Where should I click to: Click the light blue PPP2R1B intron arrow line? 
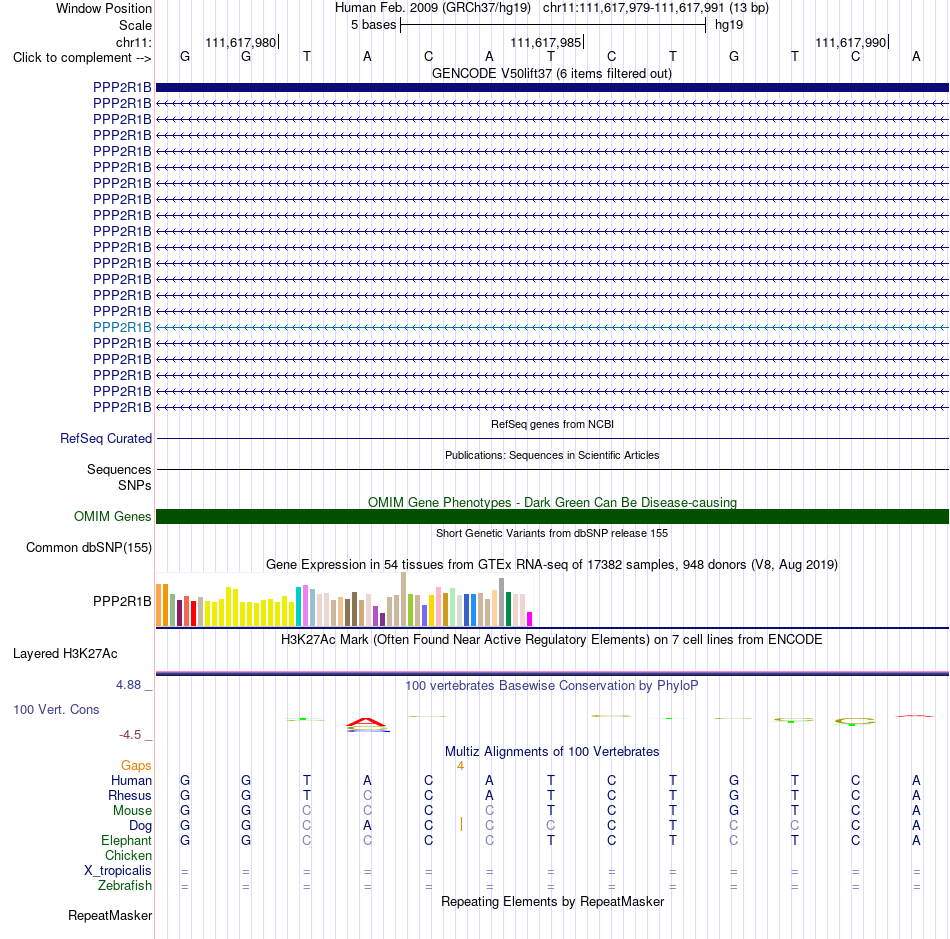552,327
